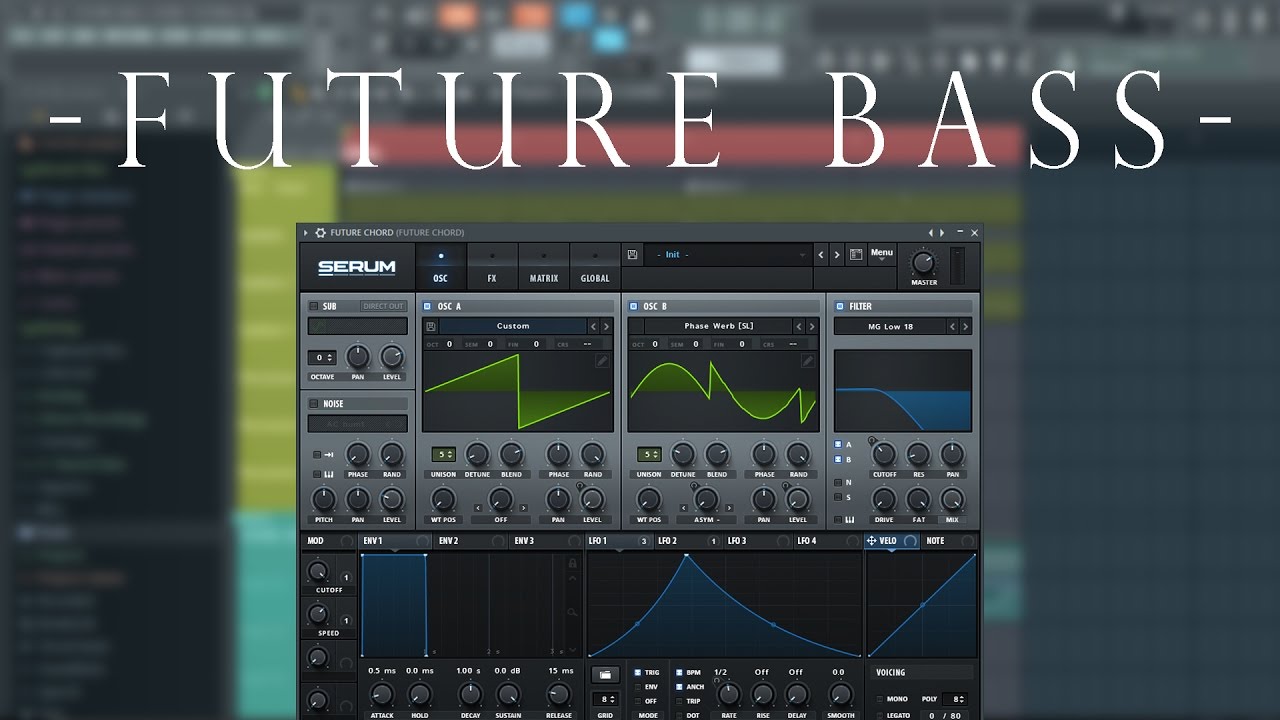This screenshot has height=720, width=1280.
Task: Click the VELO move-arrows icon
Action: (x=872, y=541)
